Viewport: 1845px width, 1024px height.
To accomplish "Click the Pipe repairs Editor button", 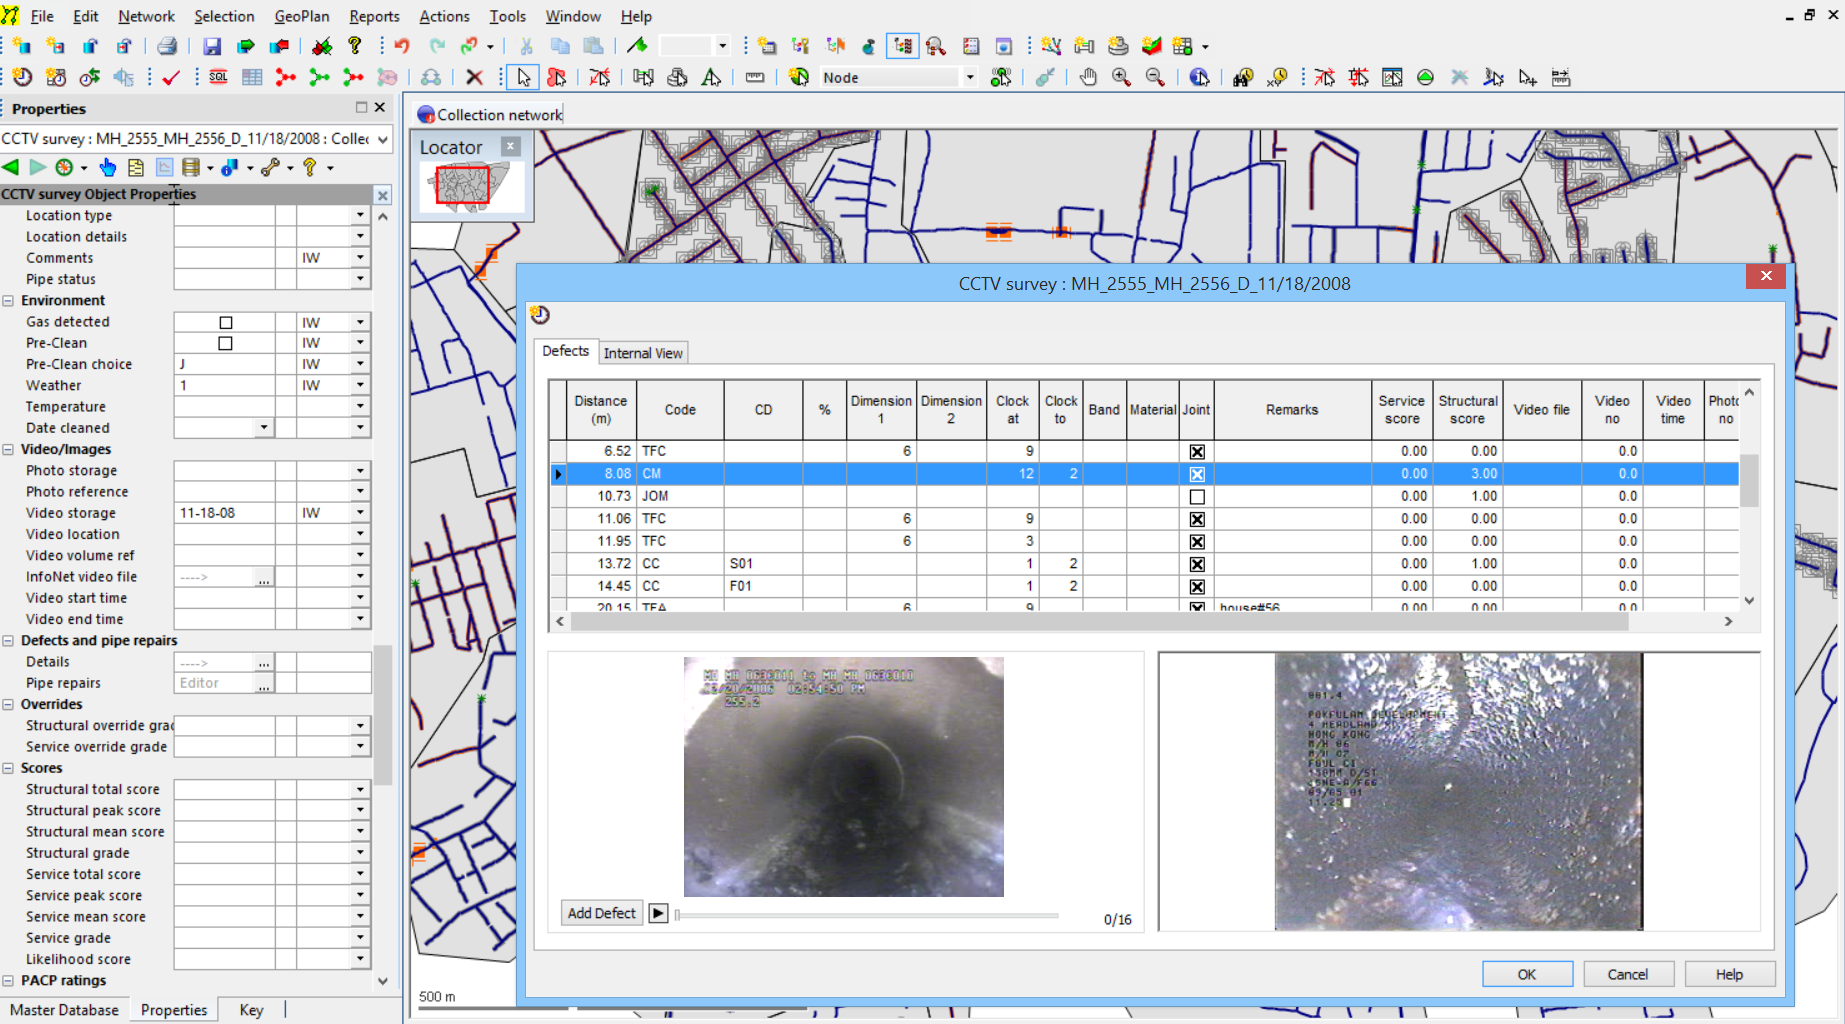I will 263,683.
